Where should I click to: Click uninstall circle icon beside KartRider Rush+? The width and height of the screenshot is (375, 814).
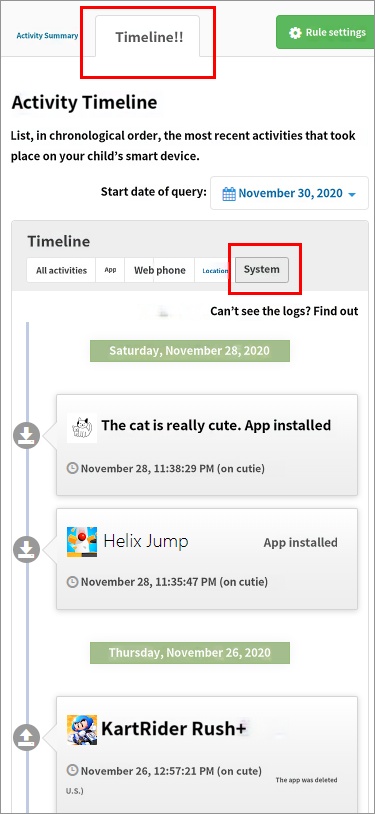pos(26,737)
